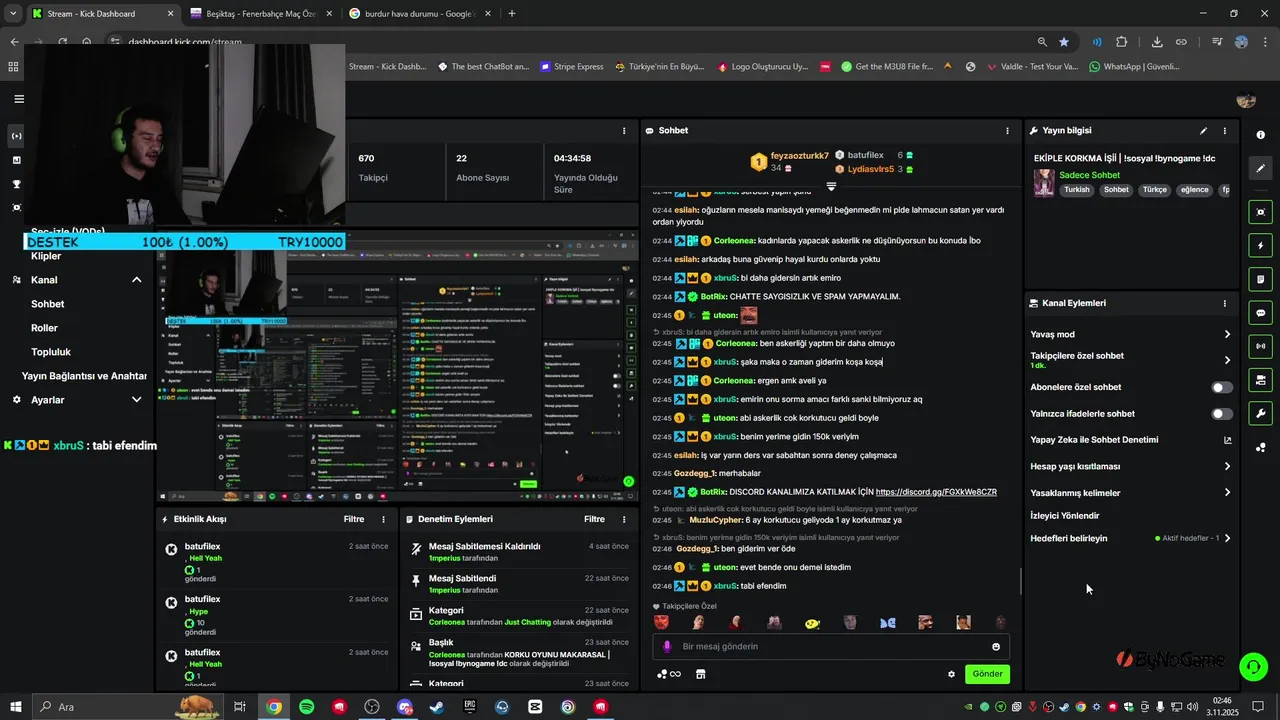Toggle Yalnızca ifadelerle sohbet switch
Screen dimensions: 1280x720
pos(1222,414)
